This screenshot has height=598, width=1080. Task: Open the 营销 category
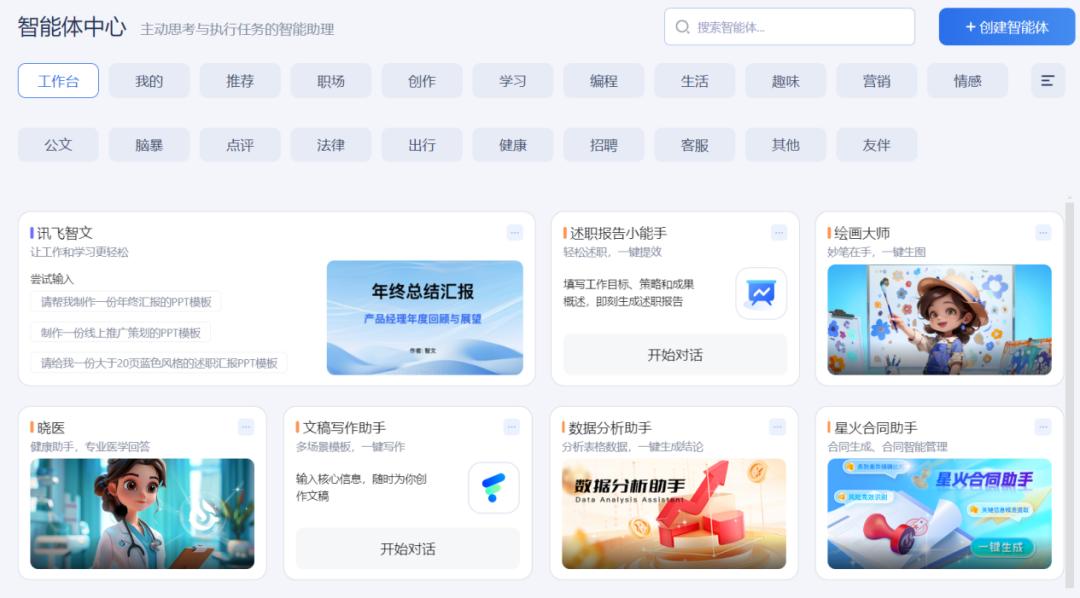coord(876,81)
